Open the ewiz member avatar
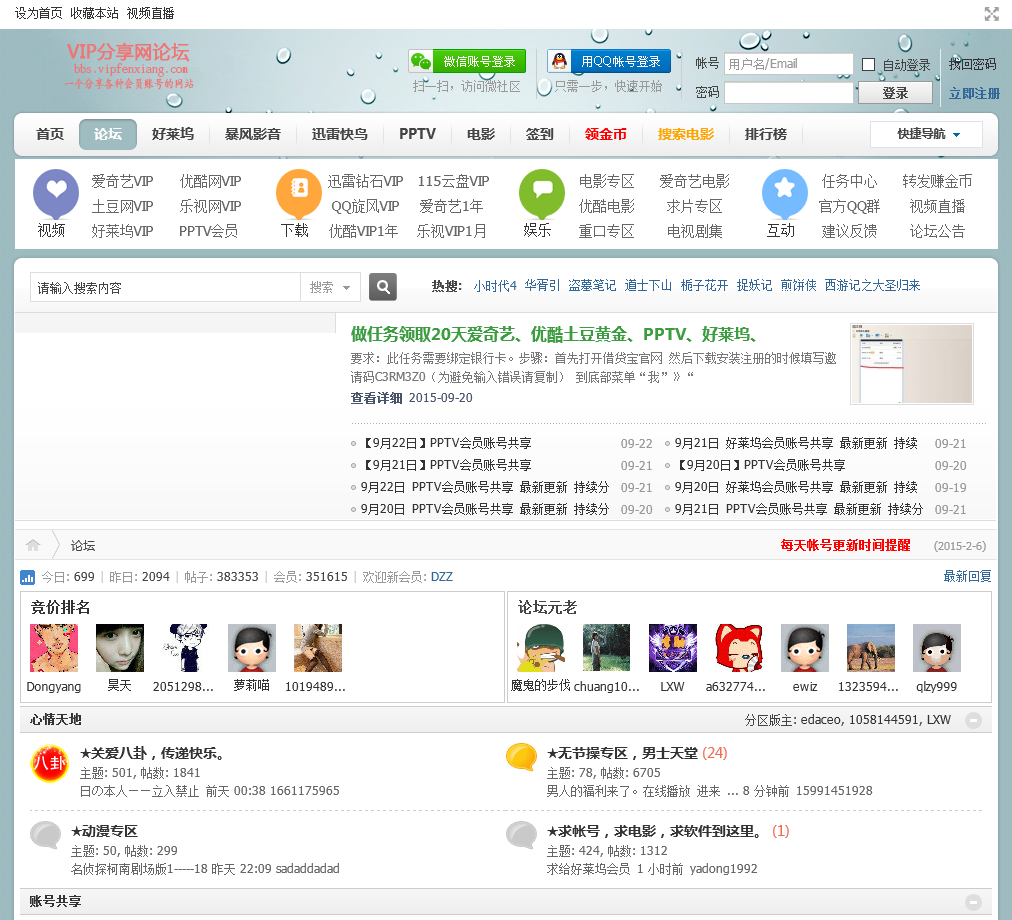 tap(805, 648)
